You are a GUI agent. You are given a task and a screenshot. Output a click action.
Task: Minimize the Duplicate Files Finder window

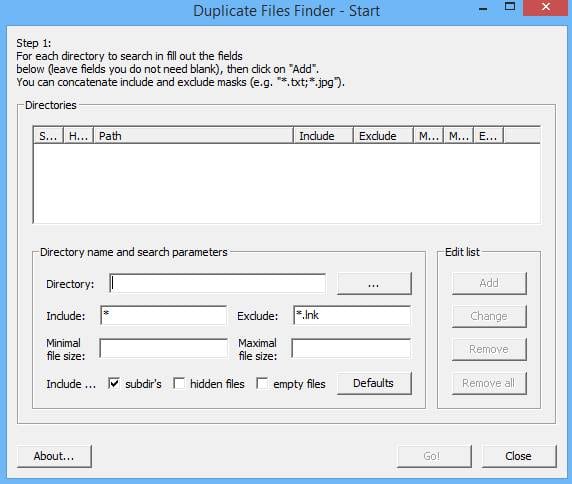[483, 8]
